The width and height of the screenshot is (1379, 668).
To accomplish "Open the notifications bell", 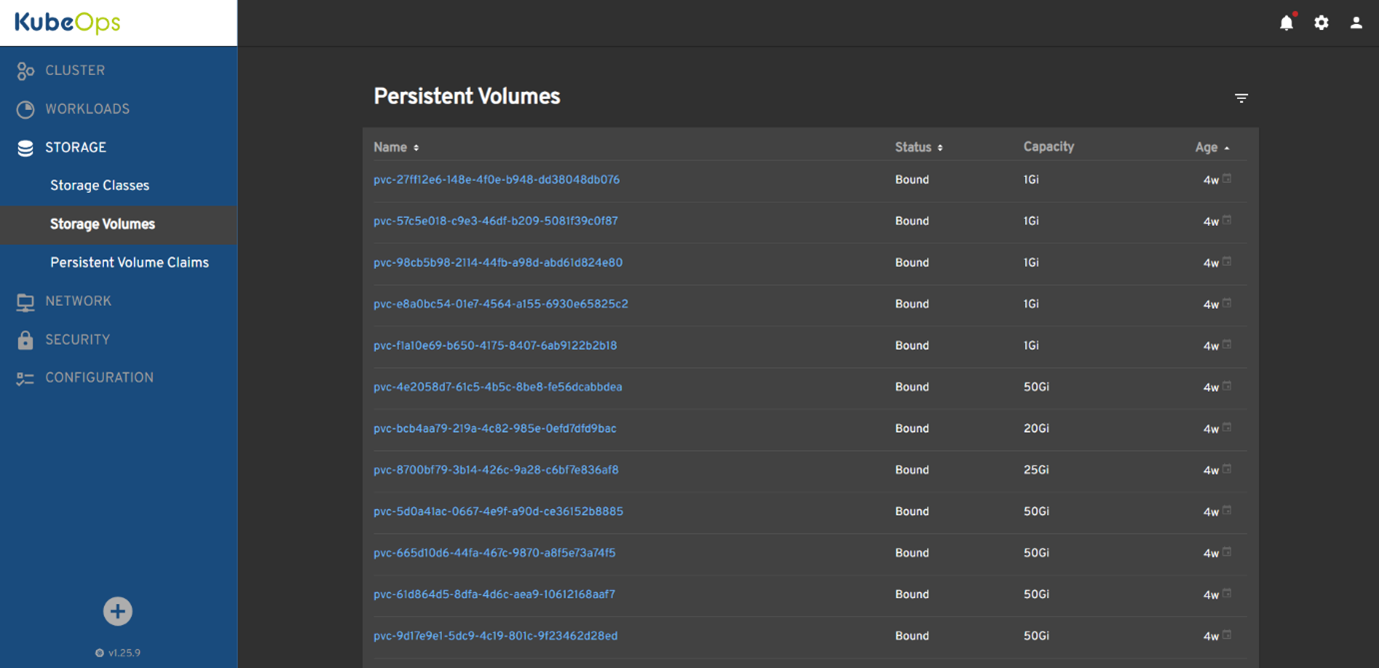I will click(1287, 22).
